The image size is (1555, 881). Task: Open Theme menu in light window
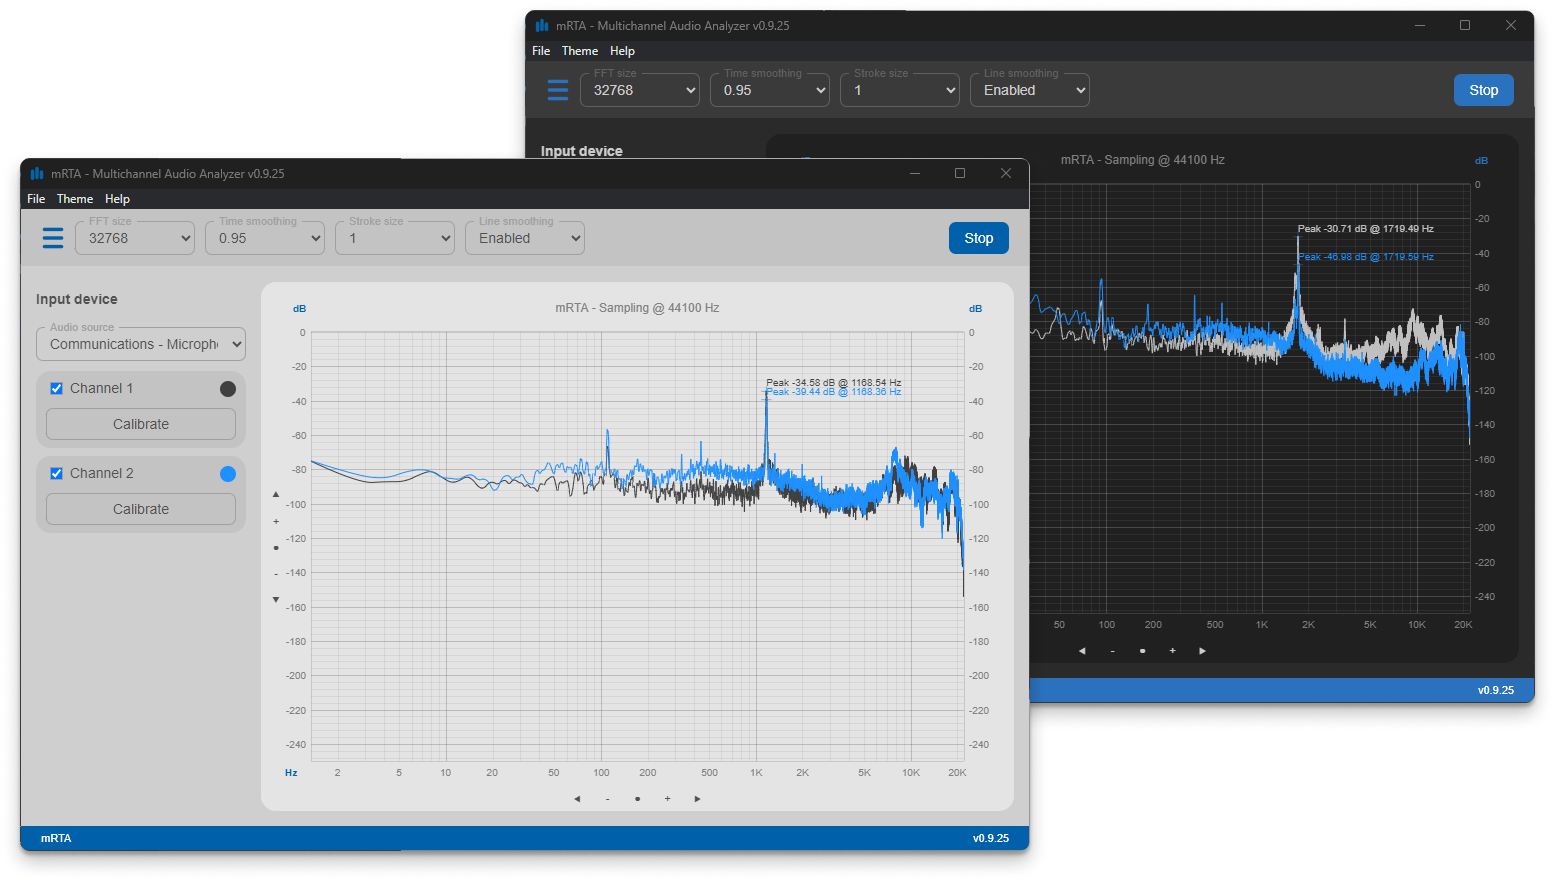coord(75,199)
